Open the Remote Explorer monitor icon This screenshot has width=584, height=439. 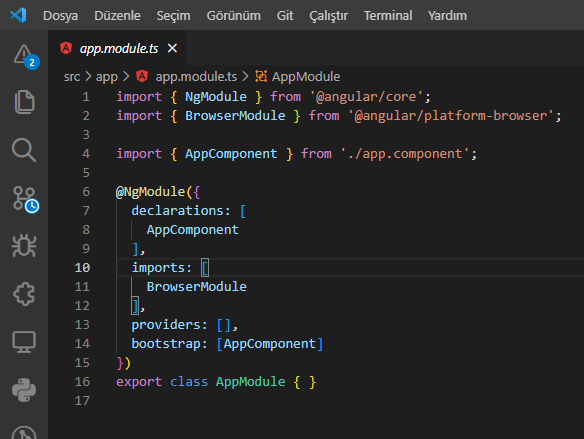[24, 342]
